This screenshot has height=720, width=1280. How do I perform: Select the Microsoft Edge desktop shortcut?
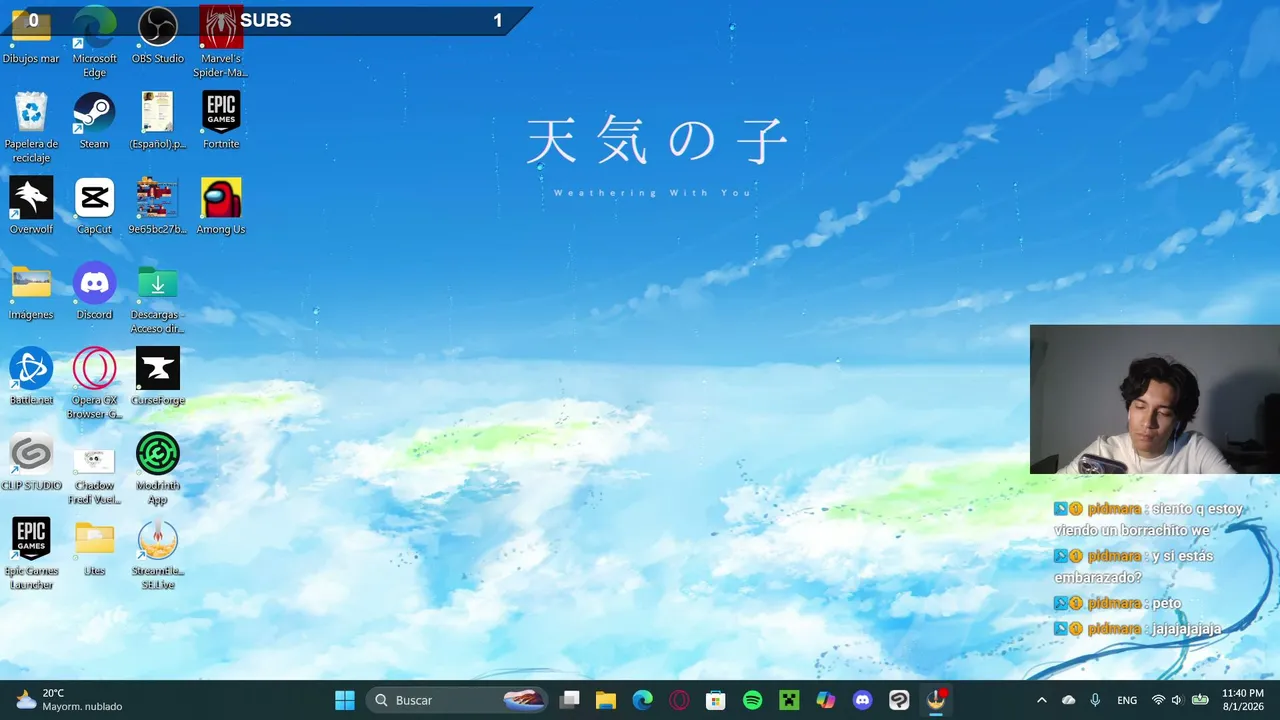[94, 43]
